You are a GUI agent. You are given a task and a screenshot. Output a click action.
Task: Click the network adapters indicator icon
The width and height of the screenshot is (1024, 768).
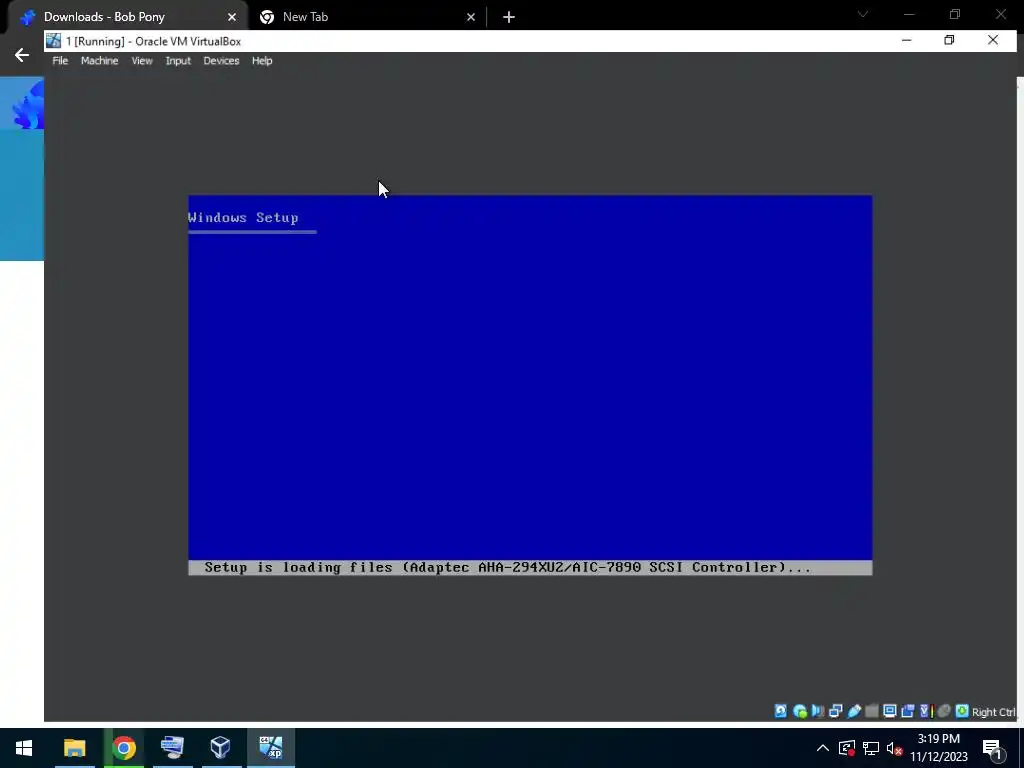click(835, 711)
